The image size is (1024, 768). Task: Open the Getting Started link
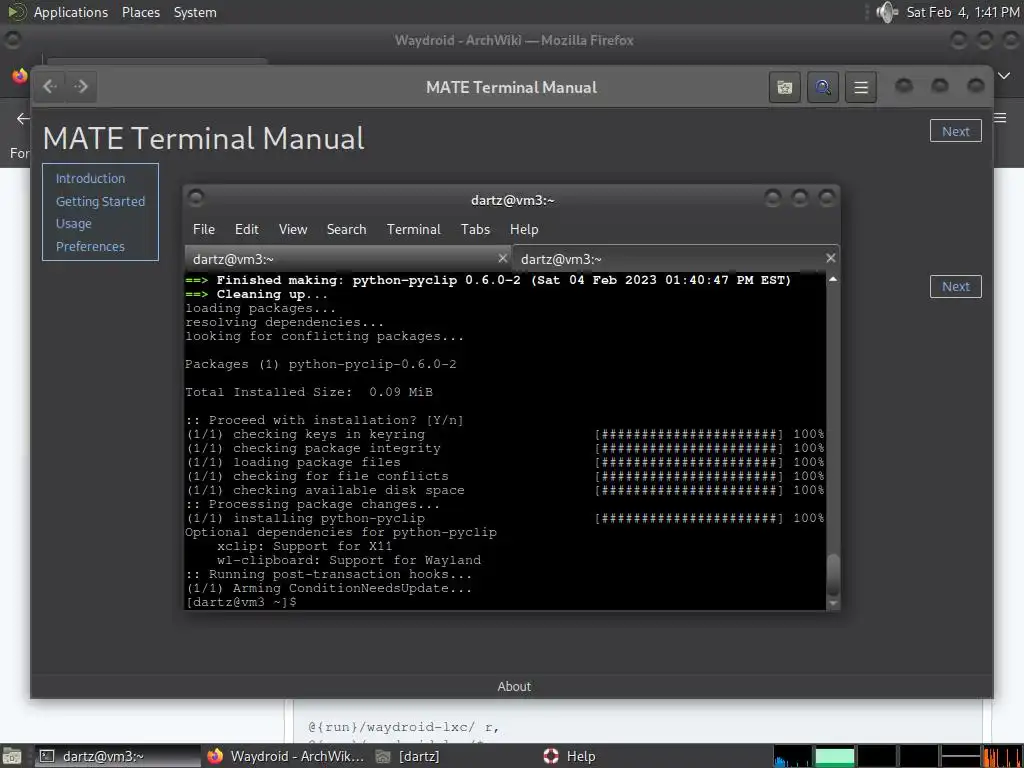[x=100, y=201]
